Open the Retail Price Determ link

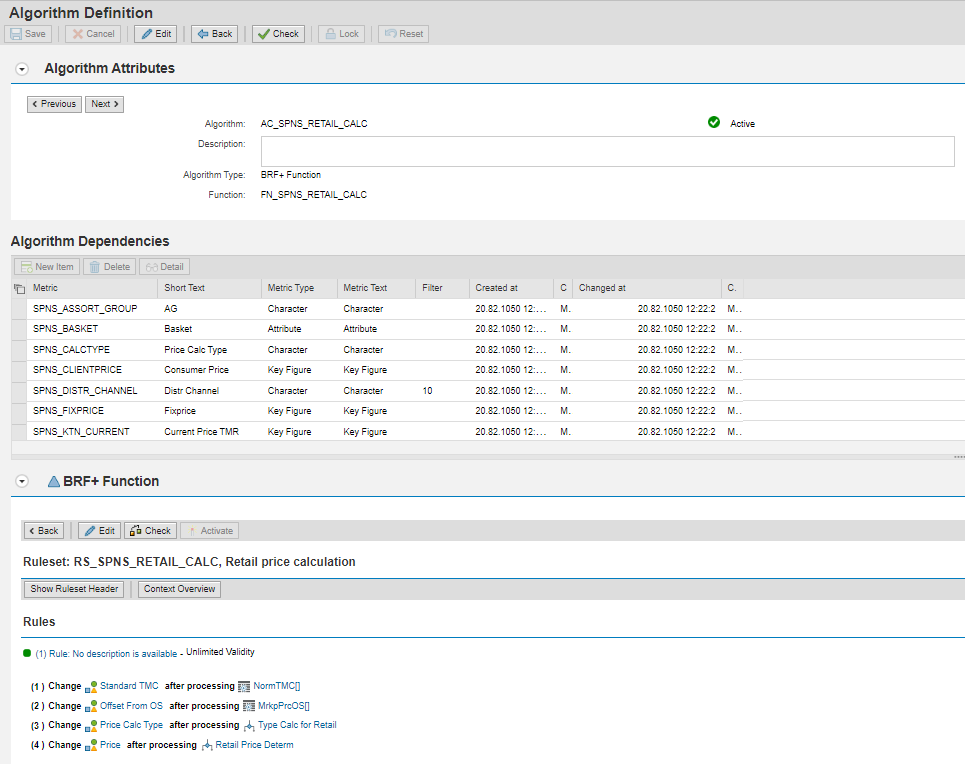254,745
